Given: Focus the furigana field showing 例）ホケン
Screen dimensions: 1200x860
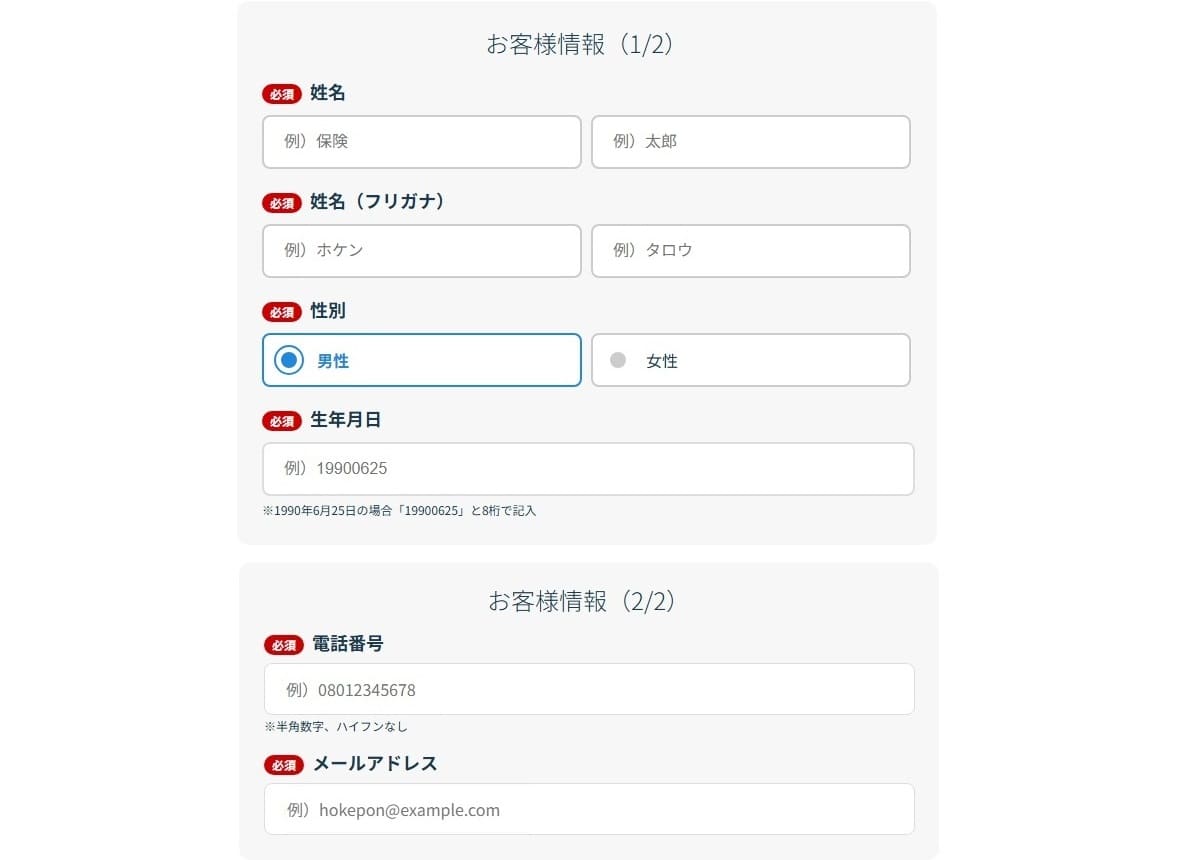Looking at the screenshot, I should tap(422, 251).
